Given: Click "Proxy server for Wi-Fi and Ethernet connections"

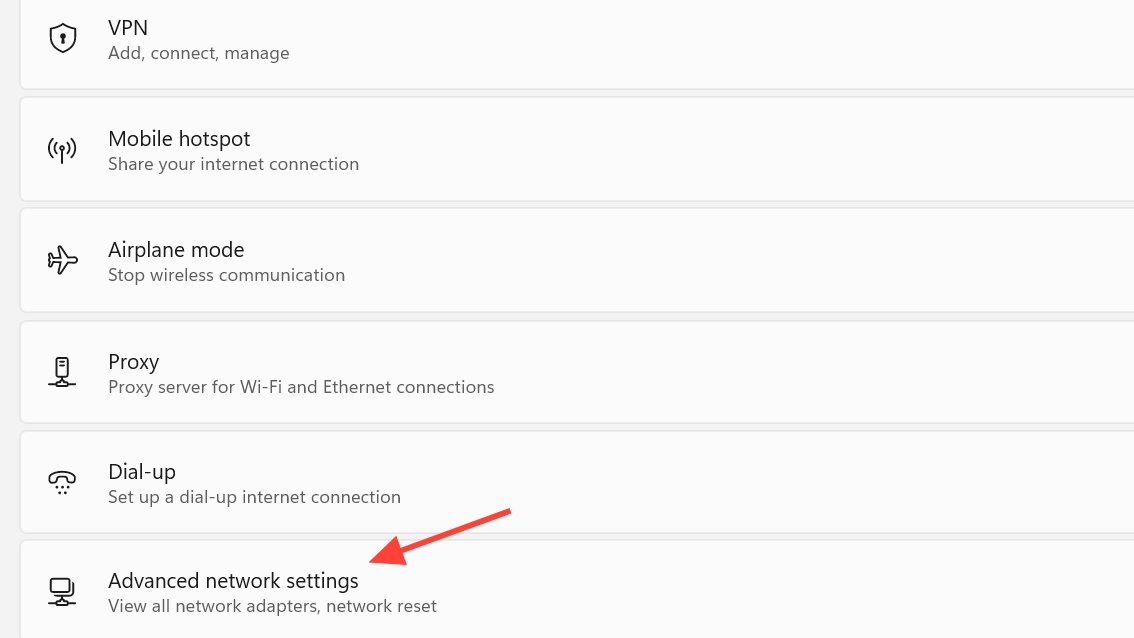Looking at the screenshot, I should [301, 387].
